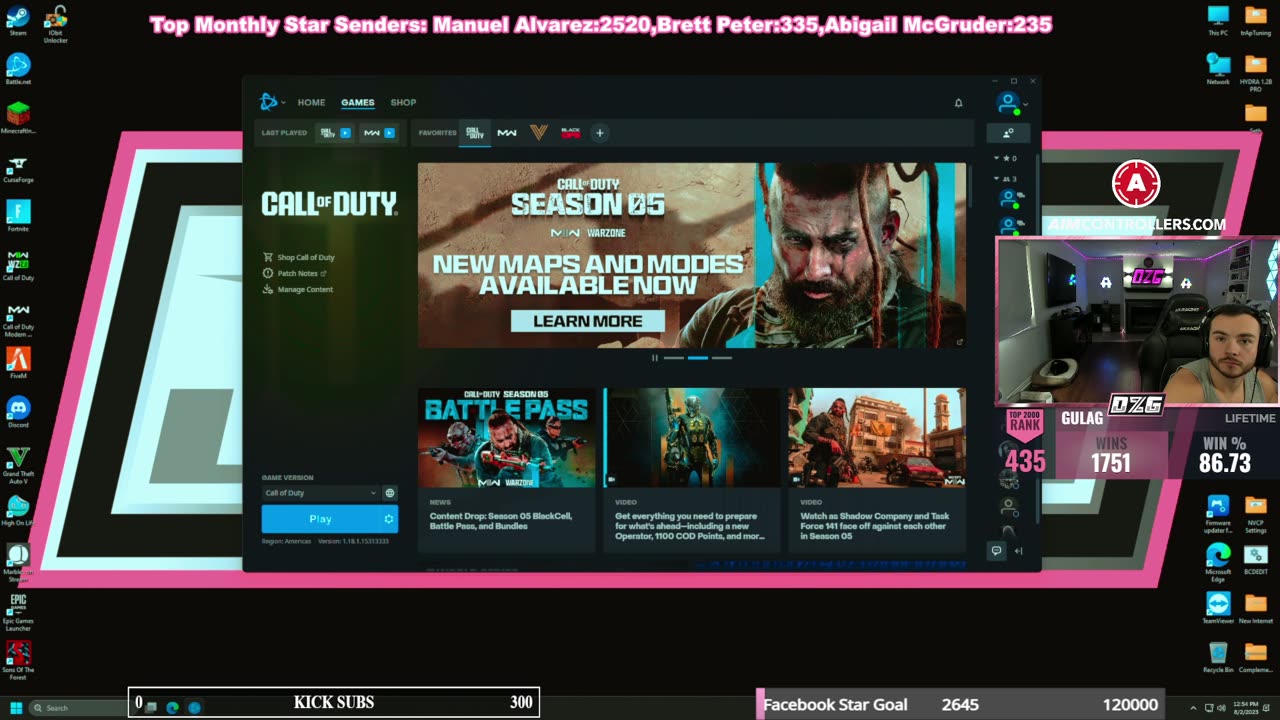This screenshot has width=1280, height=720.
Task: Select Black Ops icon in Favorites
Action: coord(570,132)
